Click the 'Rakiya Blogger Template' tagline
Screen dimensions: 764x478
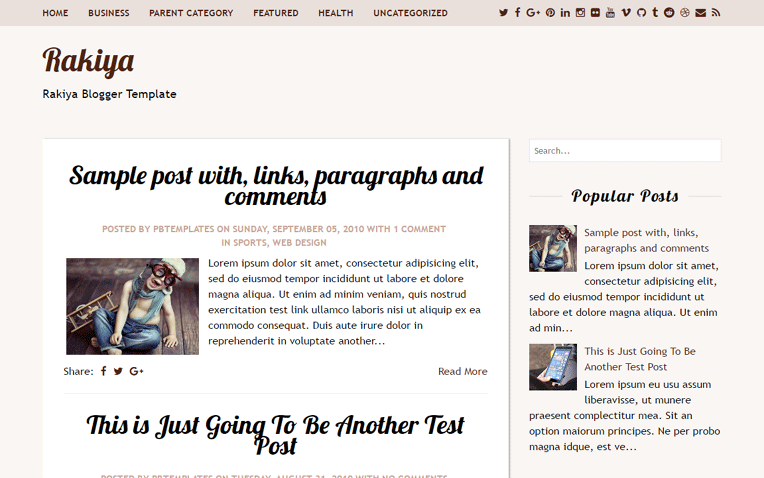(110, 94)
